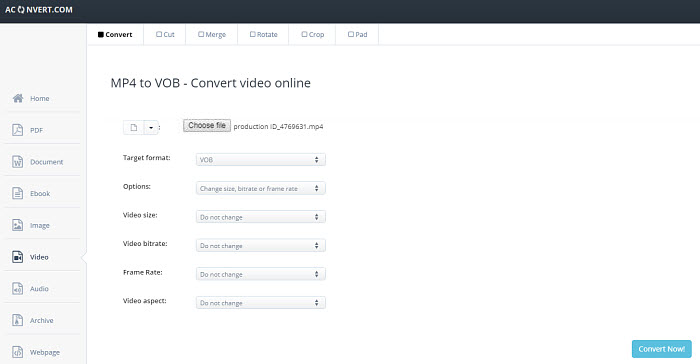The height and width of the screenshot is (364, 700).
Task: Click the production ID_4769631.mp4 filename
Action: tap(278, 126)
